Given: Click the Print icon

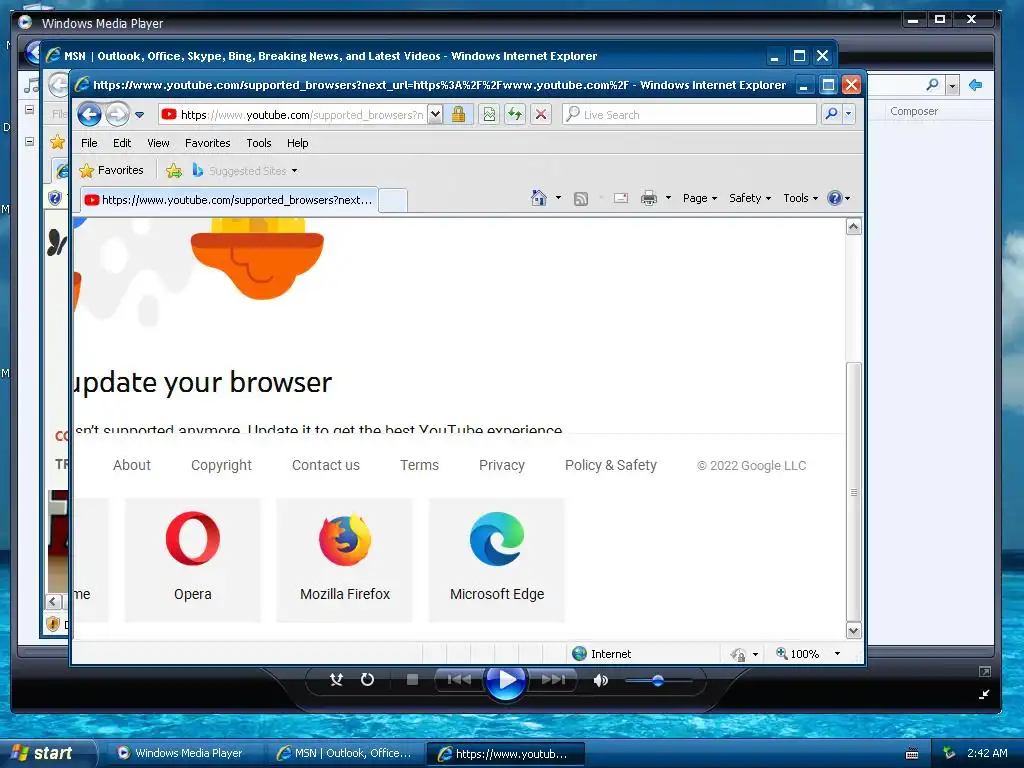Looking at the screenshot, I should [648, 198].
